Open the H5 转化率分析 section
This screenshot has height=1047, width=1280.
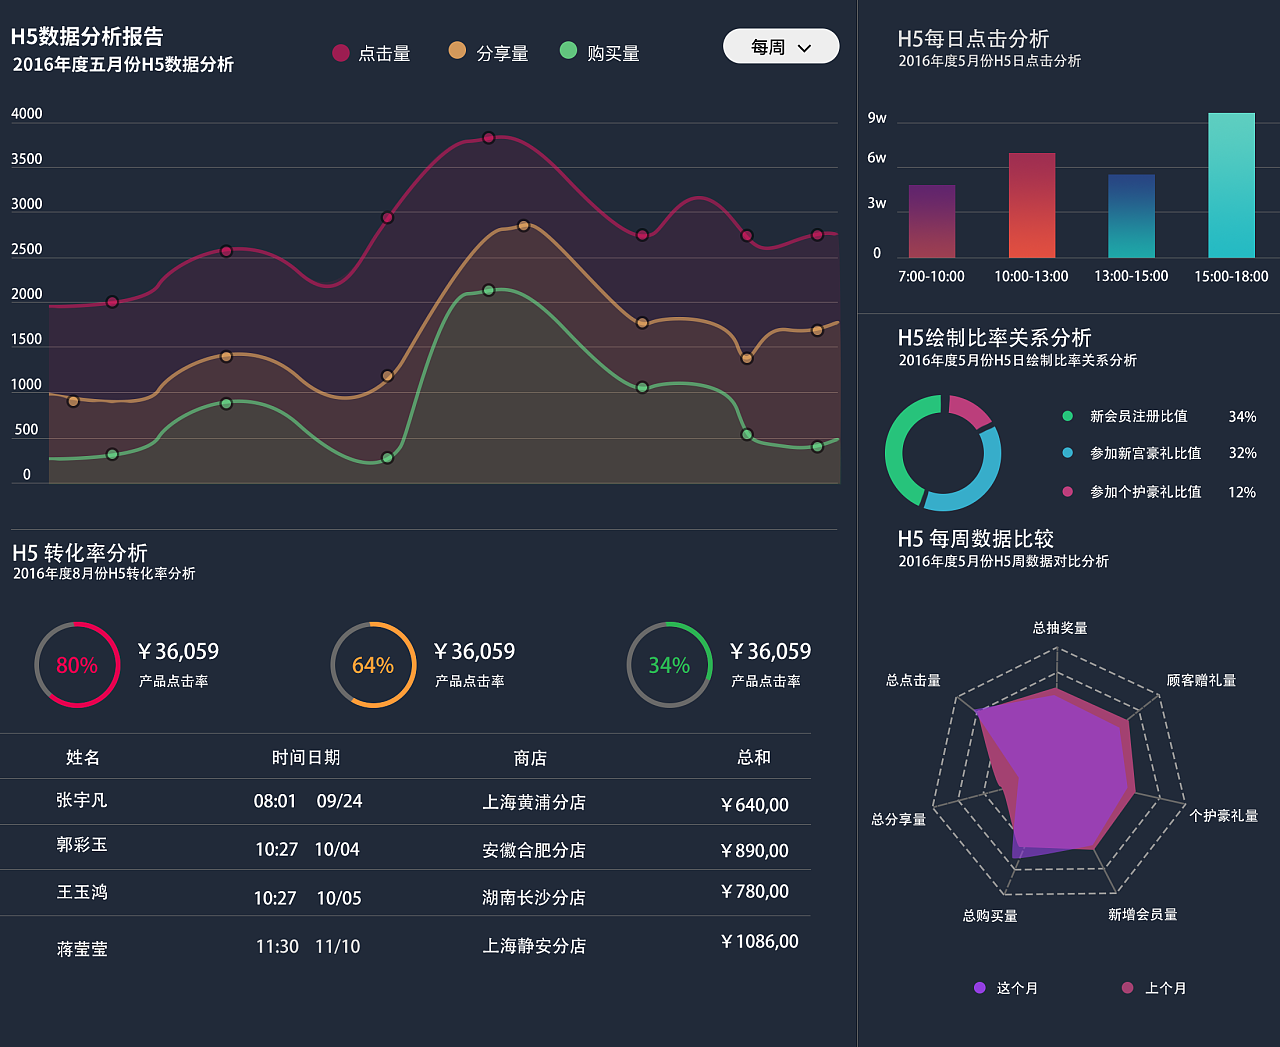[78, 553]
